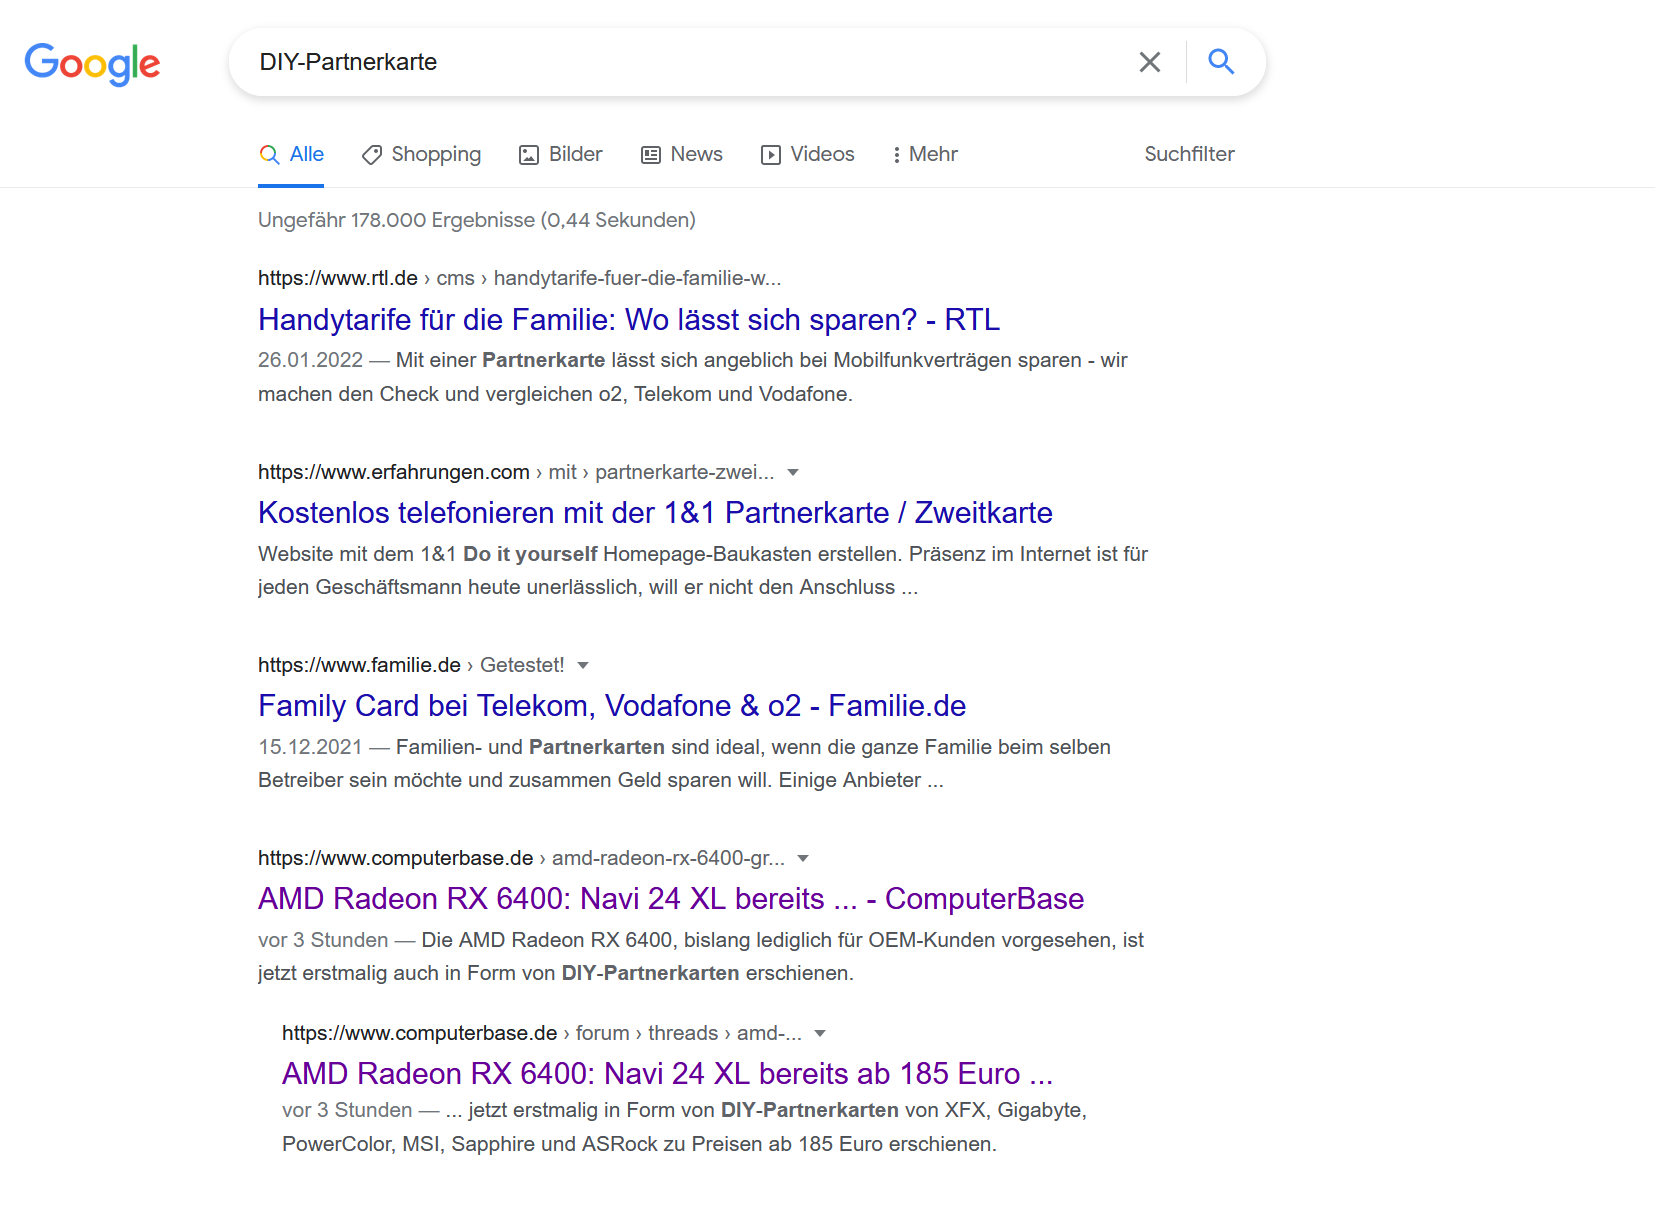
Task: Expand the erfahrungen.com result dropdown arrow
Action: tap(793, 472)
